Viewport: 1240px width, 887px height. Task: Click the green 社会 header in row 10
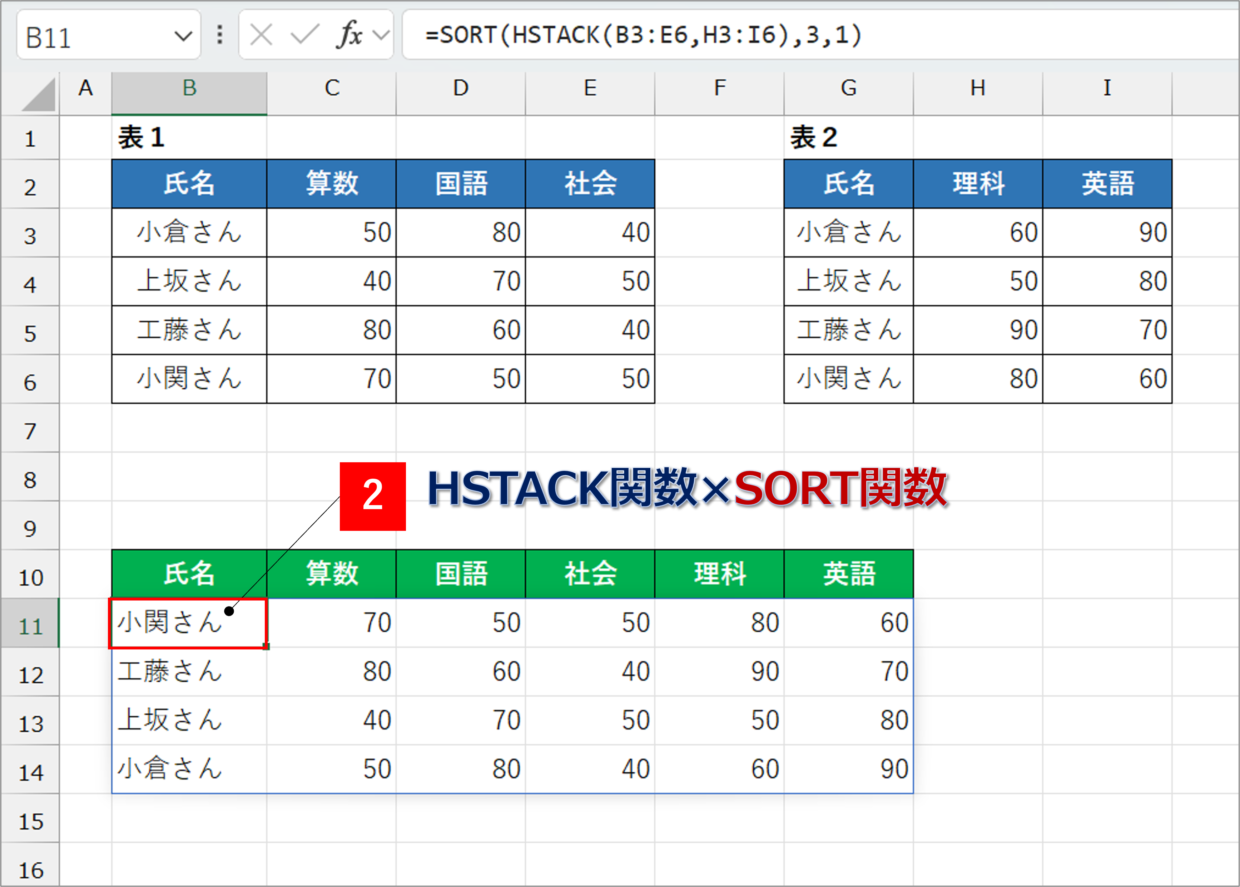[x=590, y=574]
